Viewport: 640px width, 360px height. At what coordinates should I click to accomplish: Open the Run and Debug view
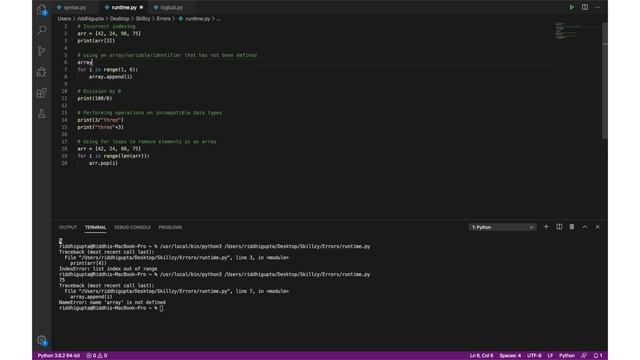pos(42,72)
